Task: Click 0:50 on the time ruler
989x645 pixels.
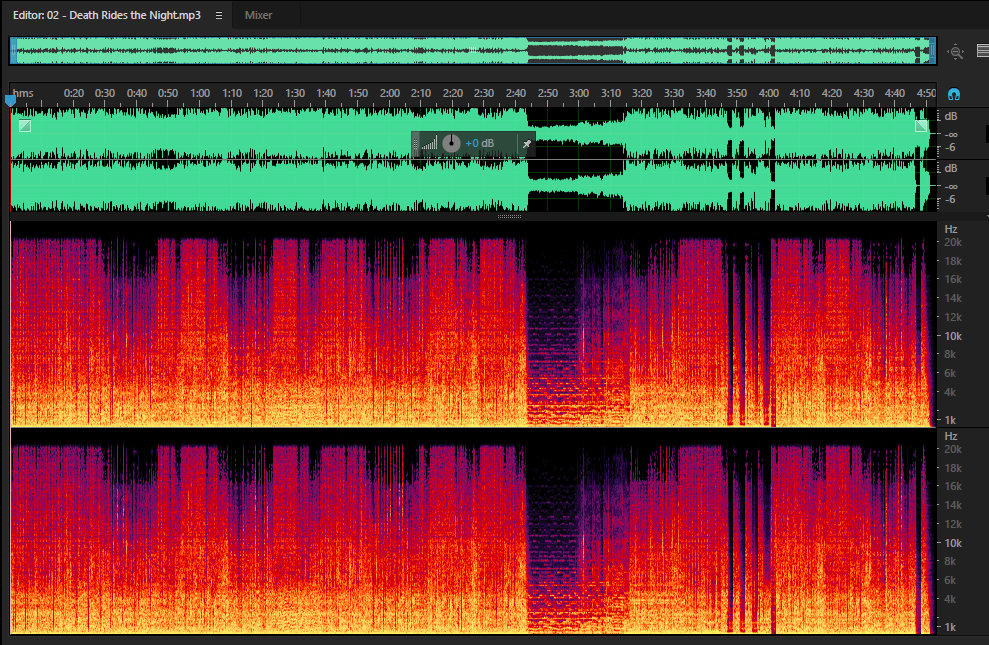Action: coord(168,93)
